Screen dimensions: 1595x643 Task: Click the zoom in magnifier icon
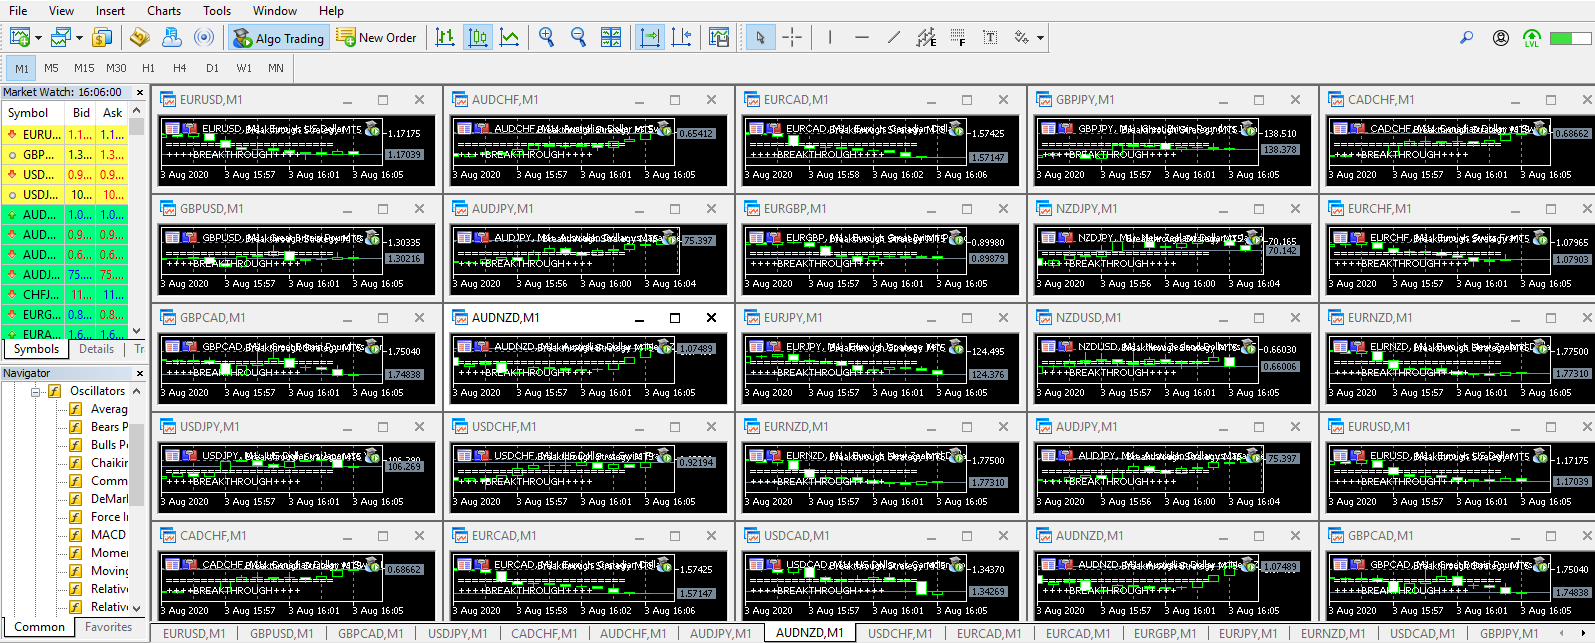point(546,38)
